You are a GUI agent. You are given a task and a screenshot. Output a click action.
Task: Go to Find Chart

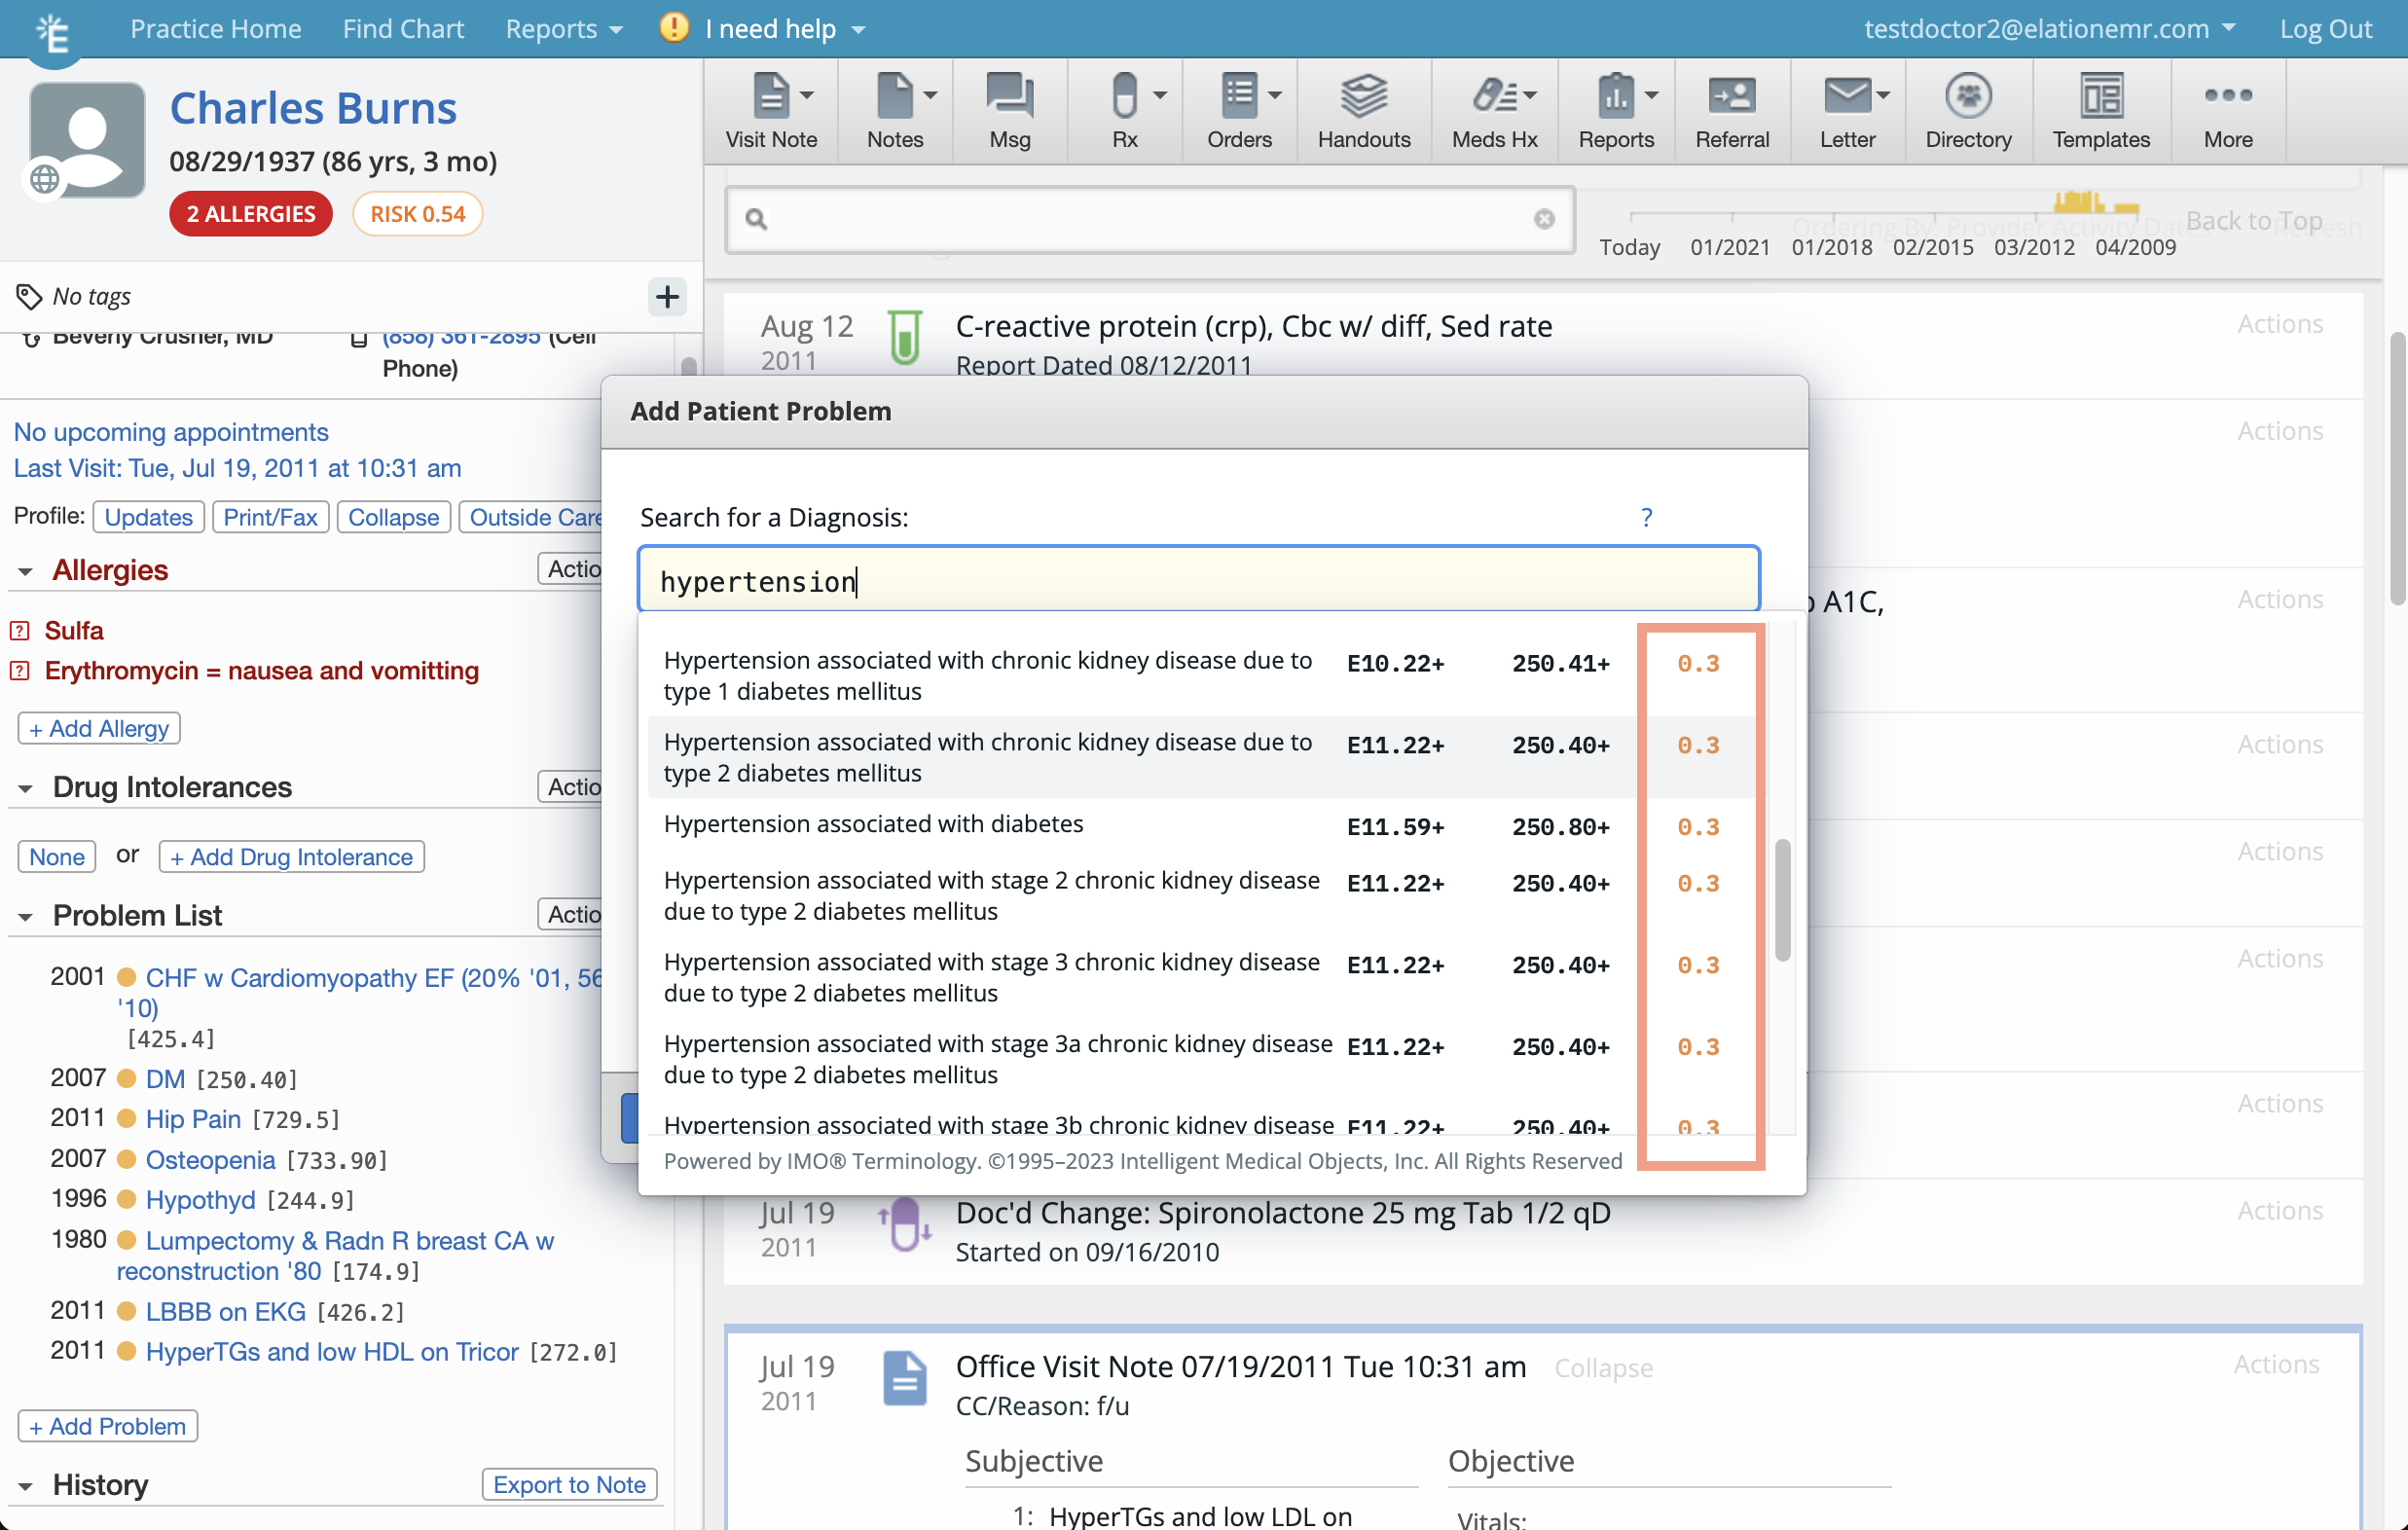403,28
